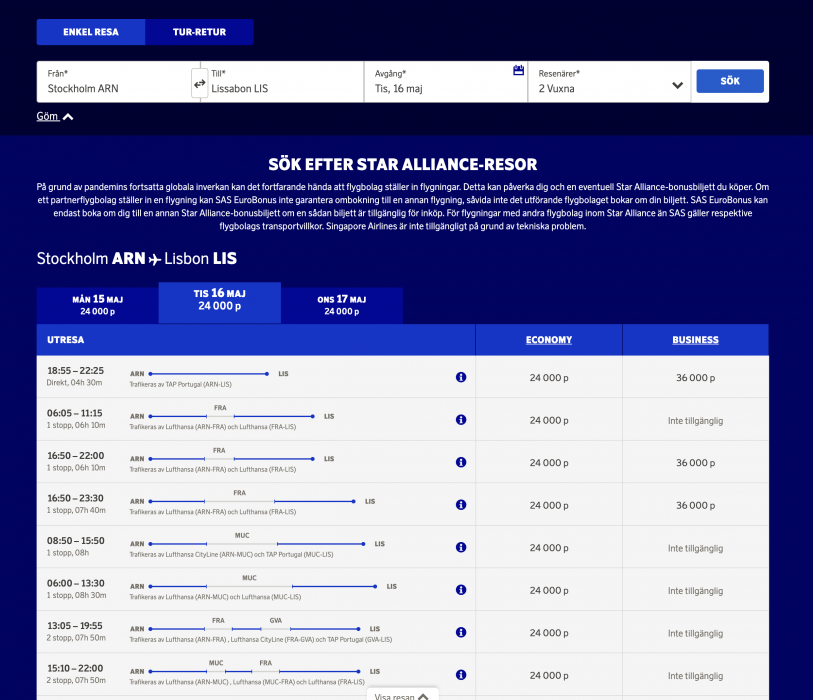
Task: Click info icon for 08:50 – 15:50 flight
Action: [461, 548]
